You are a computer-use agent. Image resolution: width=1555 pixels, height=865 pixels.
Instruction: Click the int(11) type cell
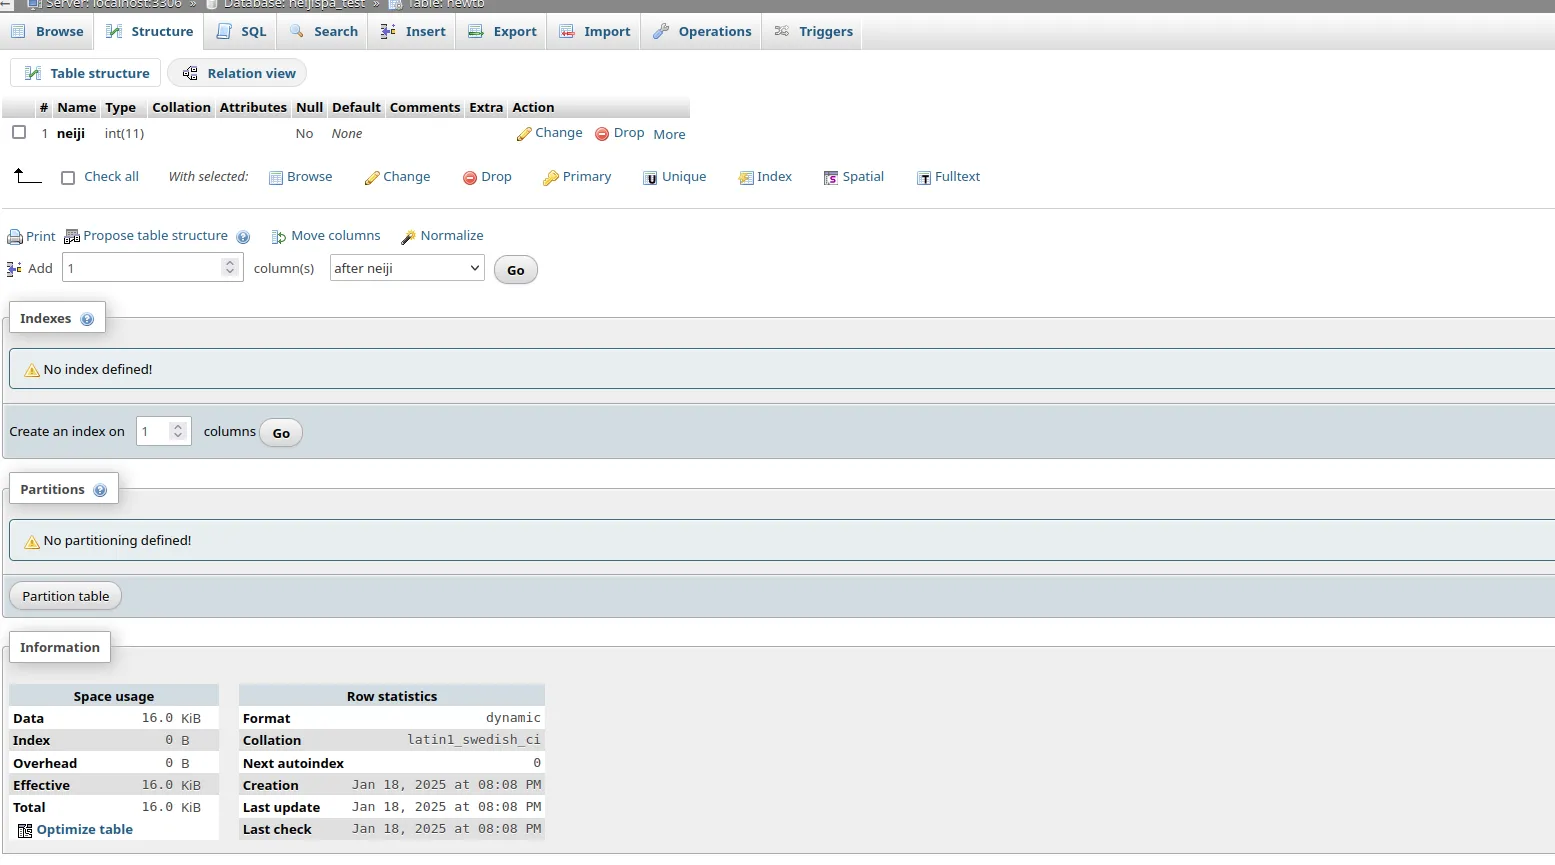124,133
